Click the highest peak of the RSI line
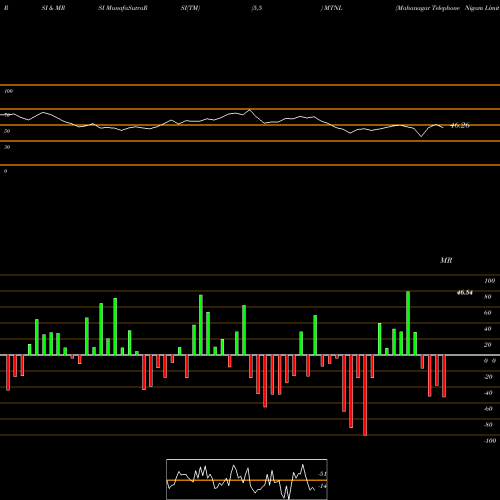The width and height of the screenshot is (500, 500). (250, 110)
